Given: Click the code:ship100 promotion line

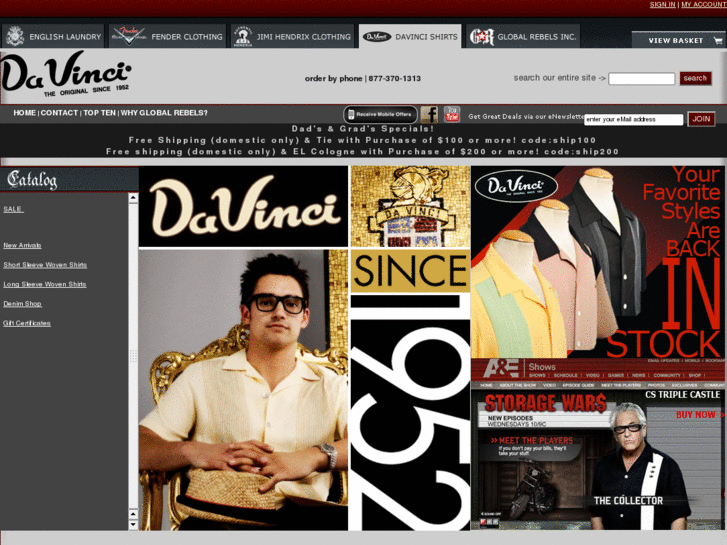Looking at the screenshot, I should (x=362, y=140).
